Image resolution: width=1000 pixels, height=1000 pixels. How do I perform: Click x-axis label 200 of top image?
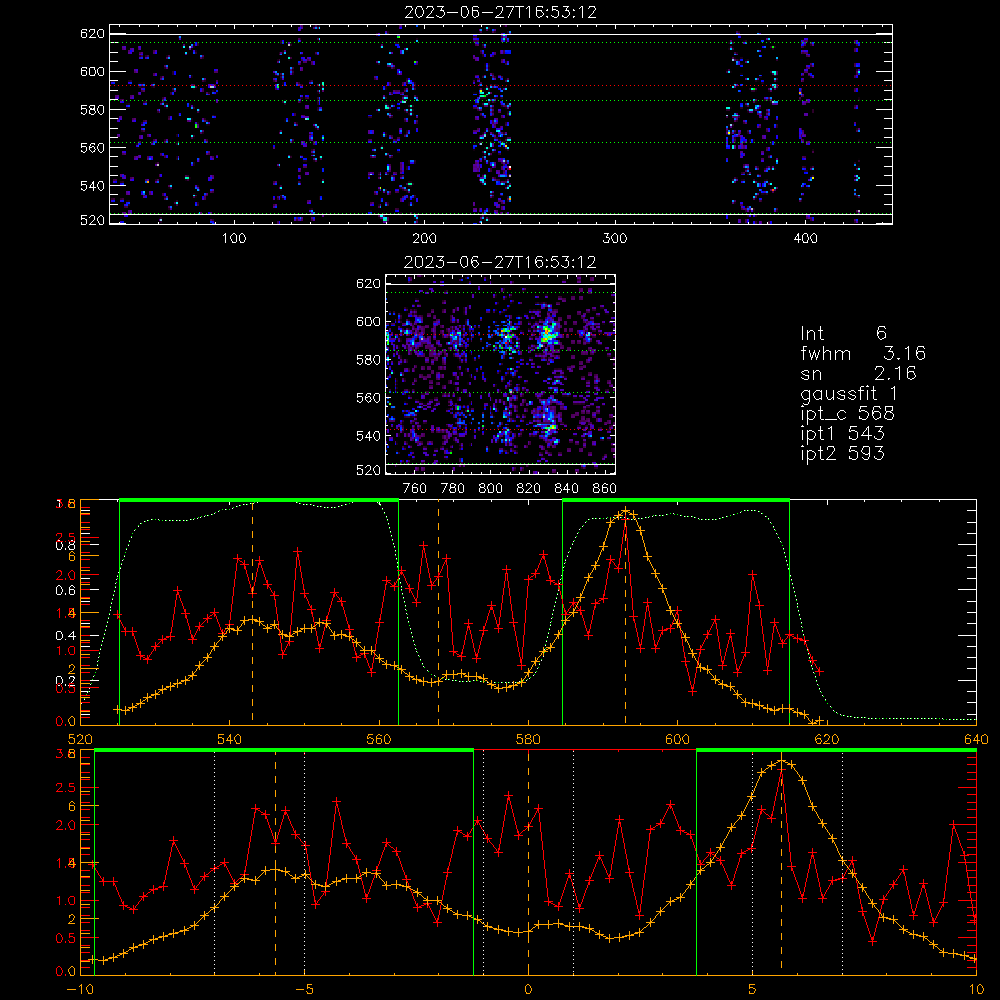(424, 239)
